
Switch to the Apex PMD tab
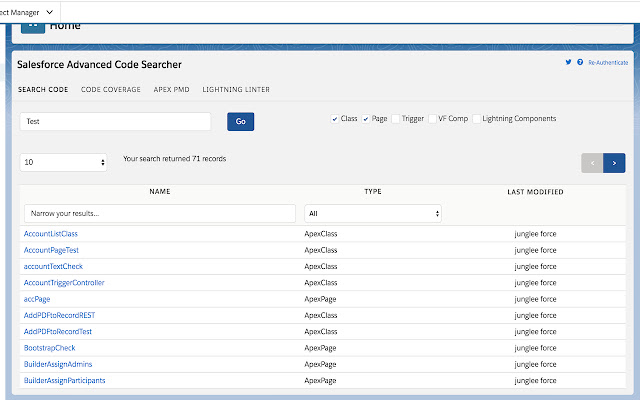[x=171, y=90]
